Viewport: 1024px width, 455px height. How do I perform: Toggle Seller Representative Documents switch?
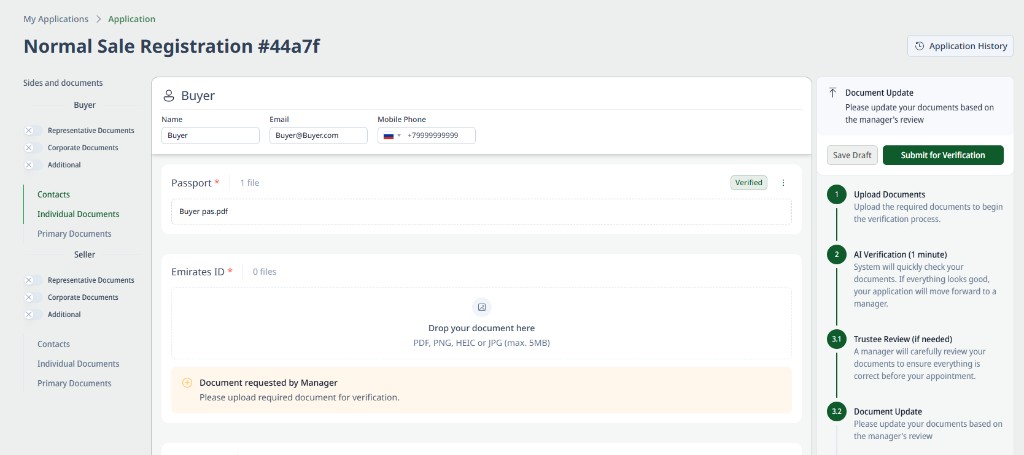(x=33, y=280)
